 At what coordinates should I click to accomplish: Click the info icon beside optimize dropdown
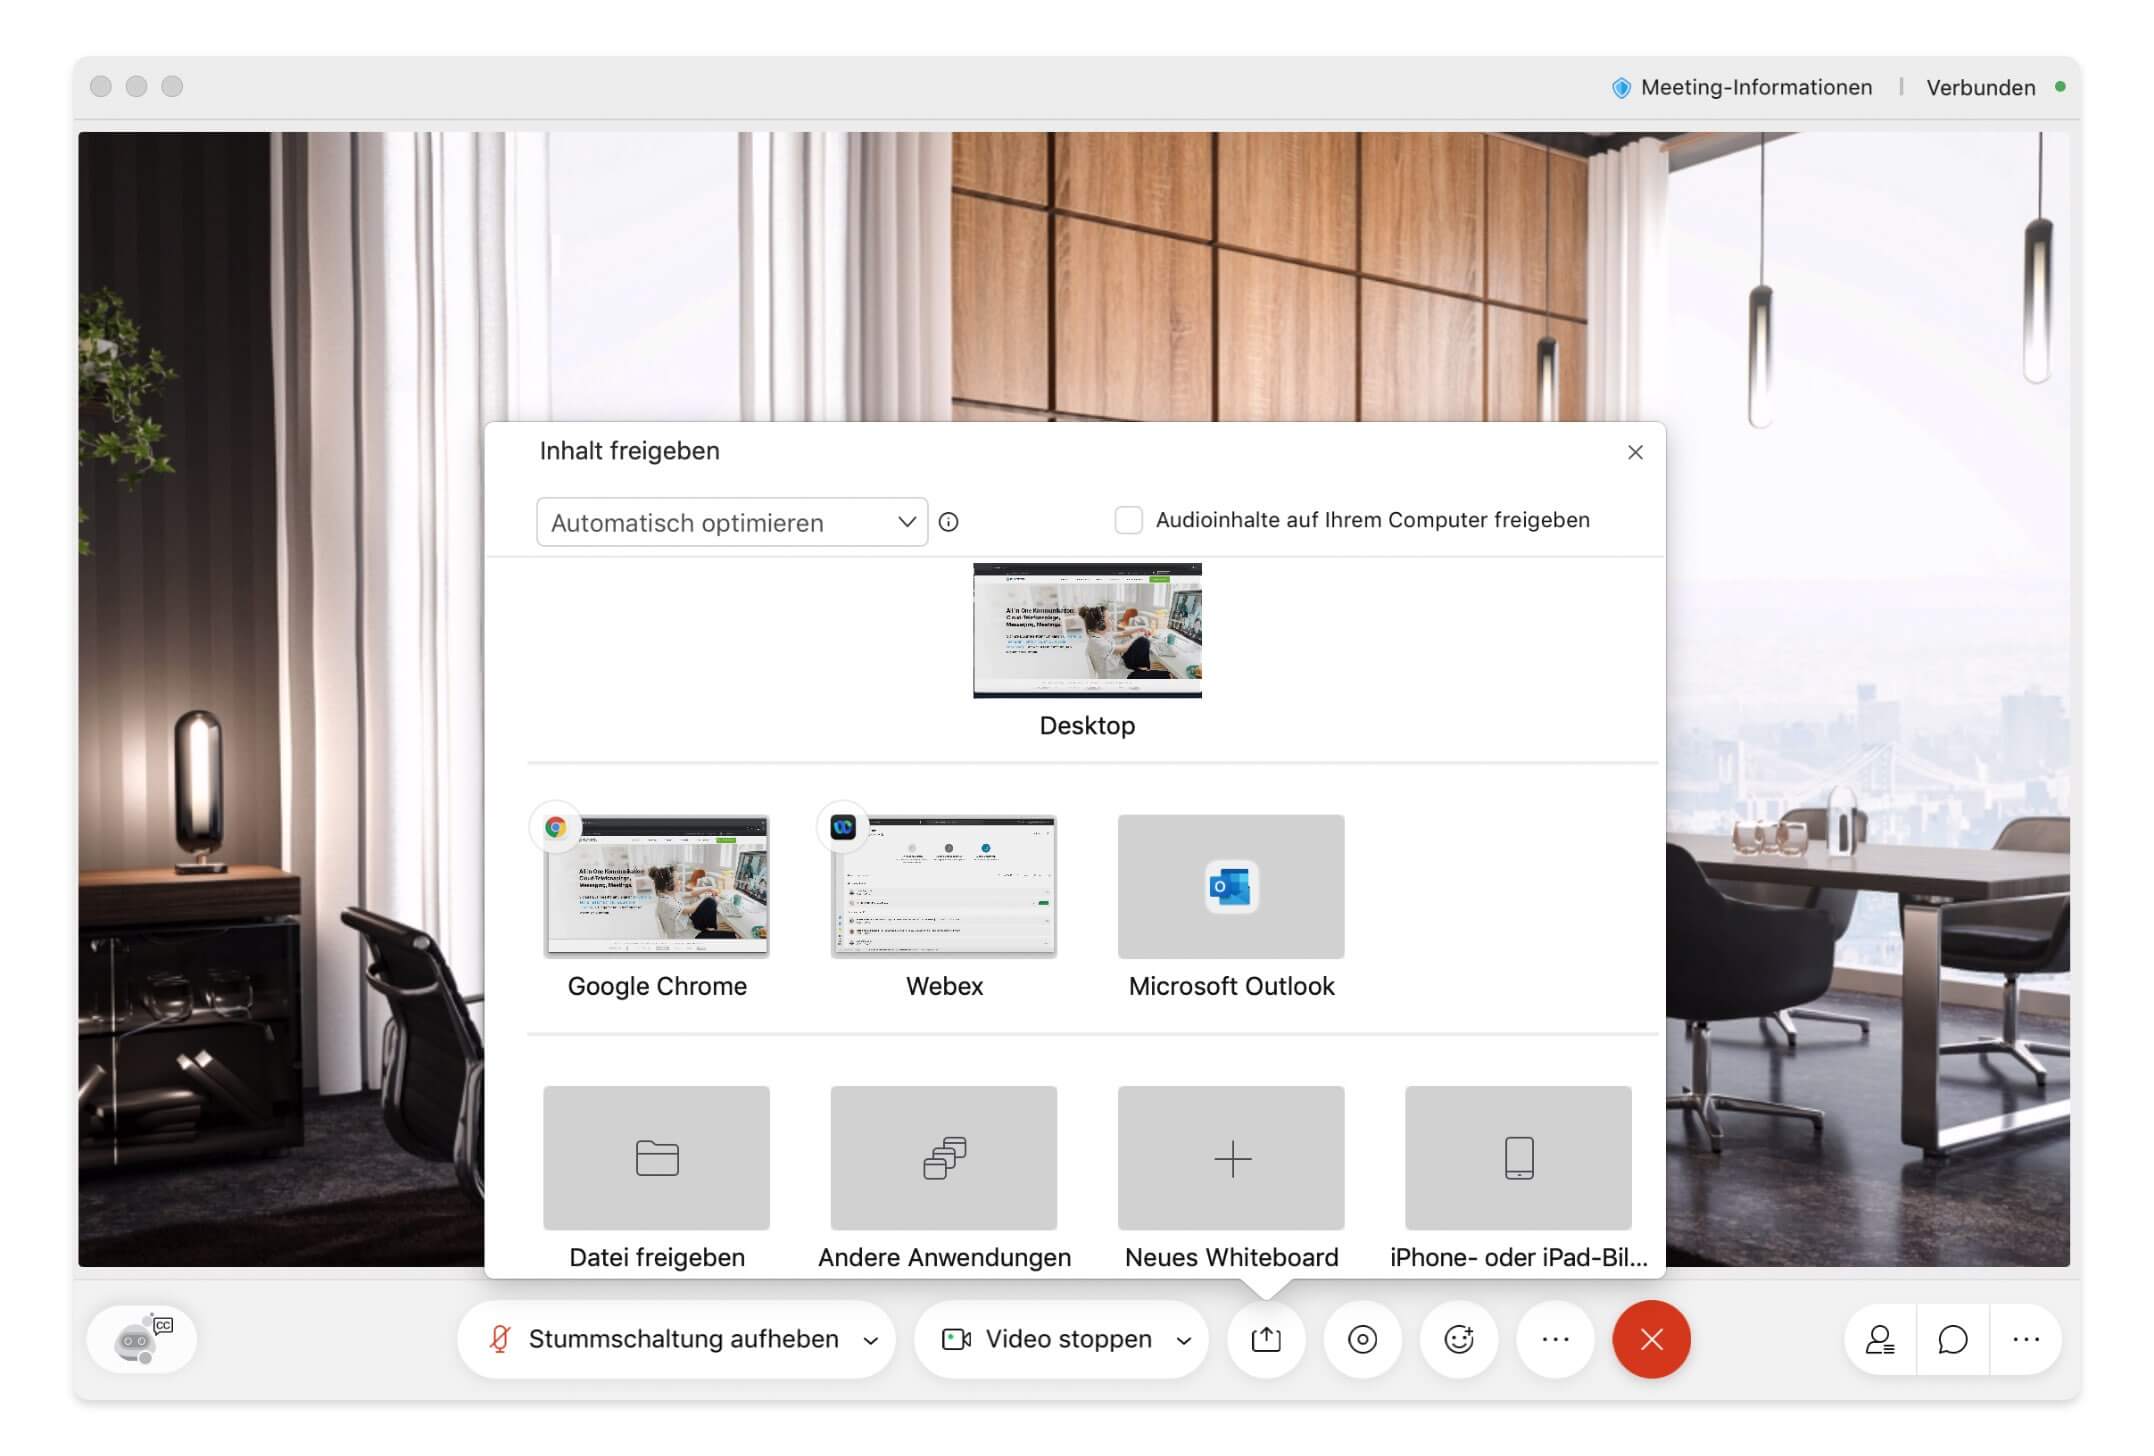click(x=948, y=522)
